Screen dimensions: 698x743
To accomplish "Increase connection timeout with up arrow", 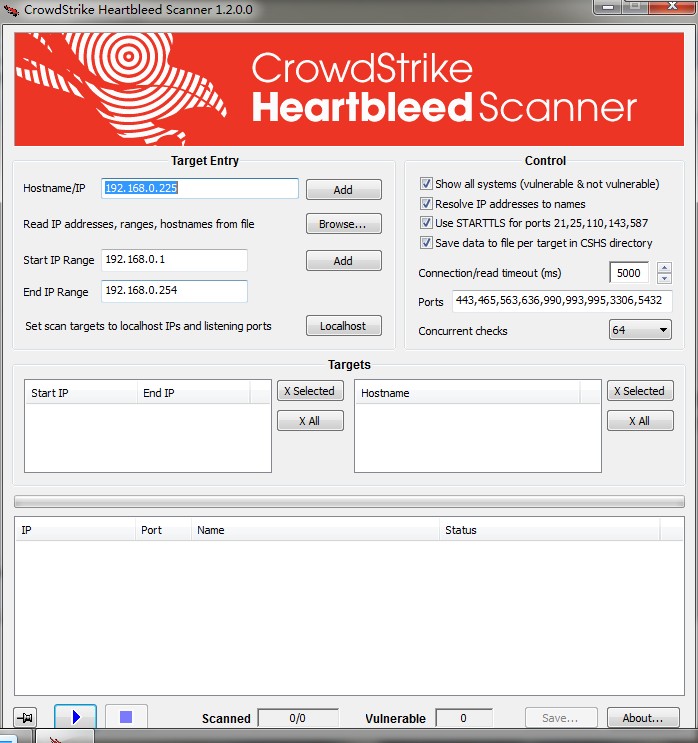I will (x=664, y=268).
